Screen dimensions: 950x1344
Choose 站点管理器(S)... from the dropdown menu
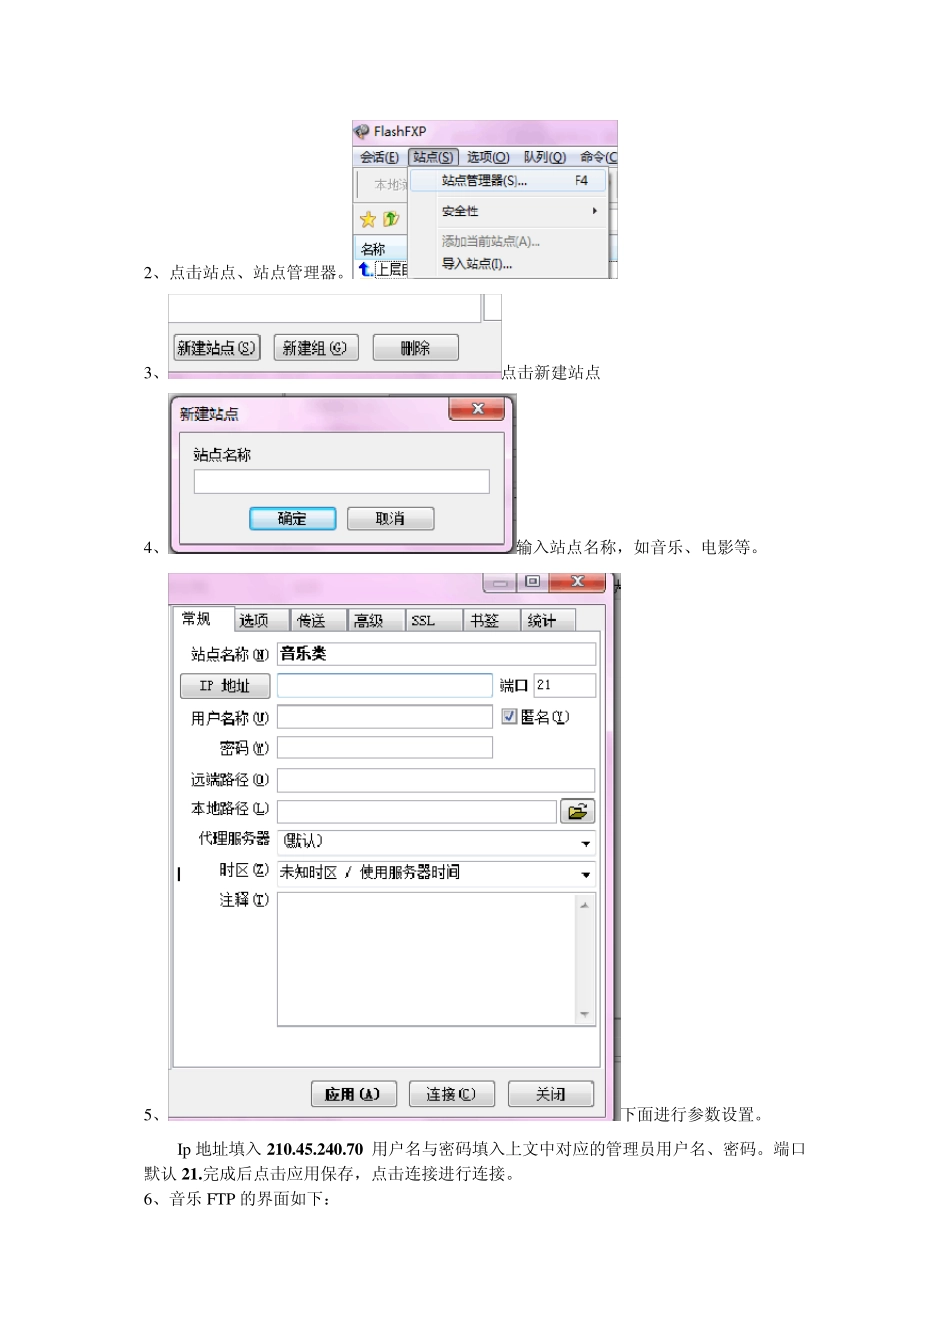click(508, 181)
